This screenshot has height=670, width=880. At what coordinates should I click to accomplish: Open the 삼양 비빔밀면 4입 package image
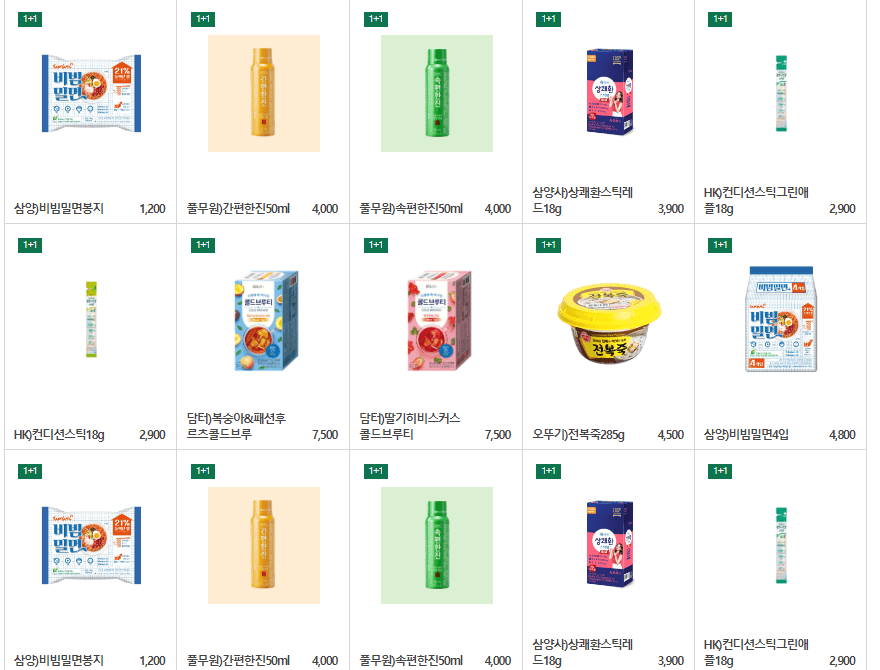781,319
